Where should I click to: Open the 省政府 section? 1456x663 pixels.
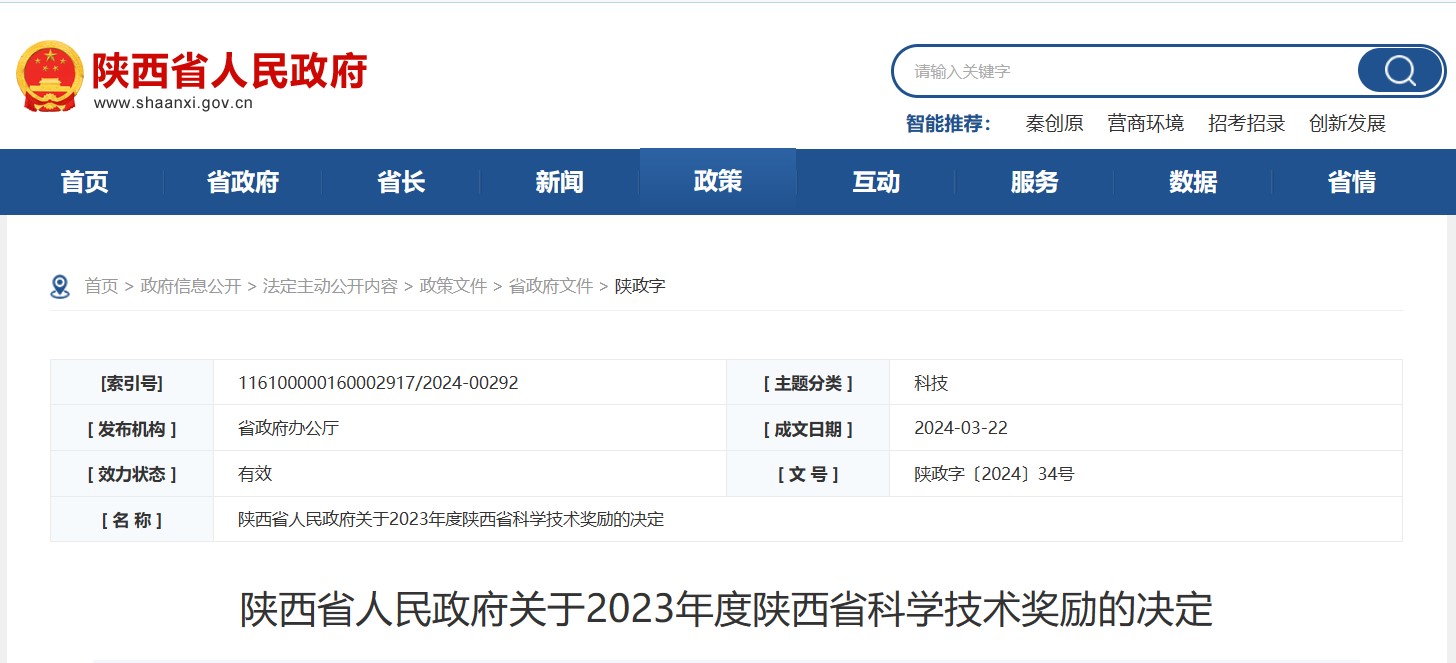click(242, 181)
